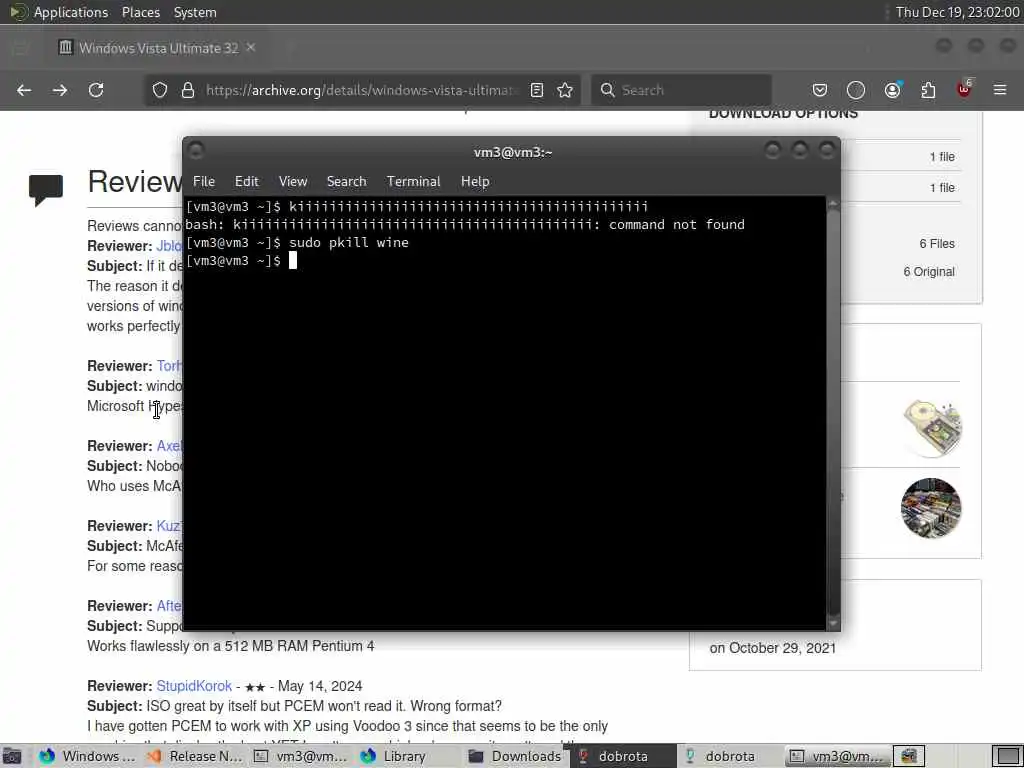The width and height of the screenshot is (1024, 768).
Task: Open the Places menu in top panel
Action: point(140,12)
